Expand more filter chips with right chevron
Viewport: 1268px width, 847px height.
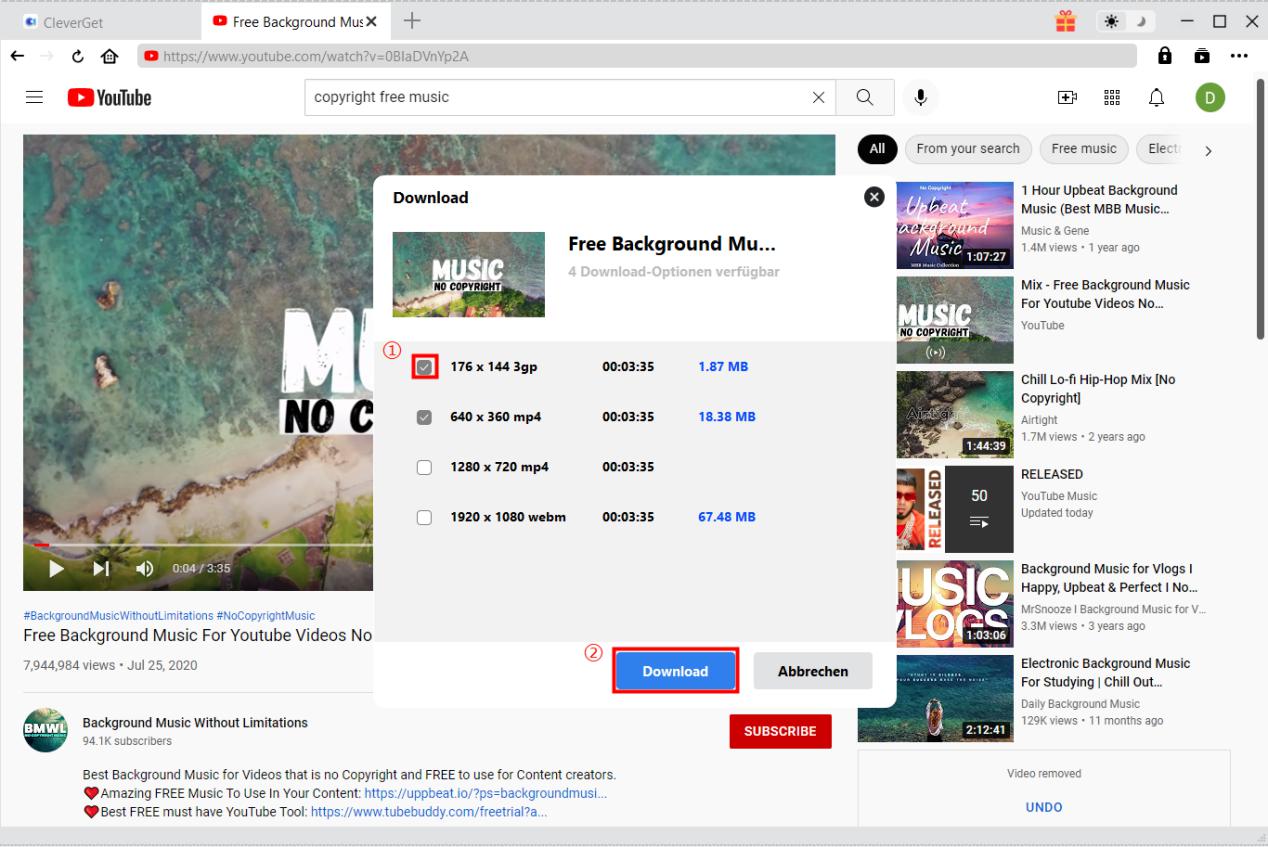pos(1208,150)
